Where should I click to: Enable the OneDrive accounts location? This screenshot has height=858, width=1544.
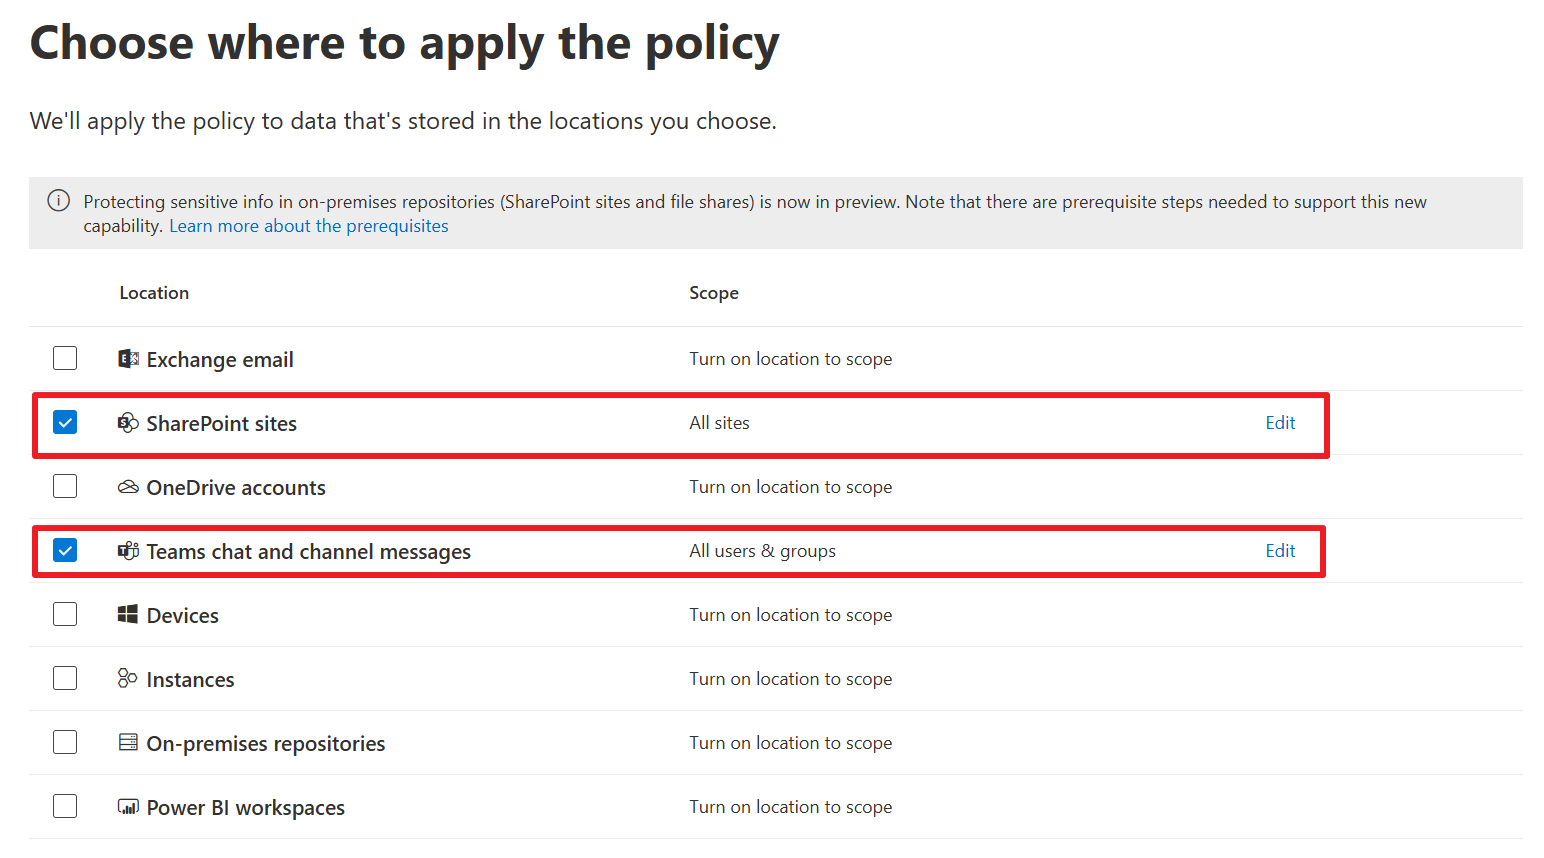64,485
